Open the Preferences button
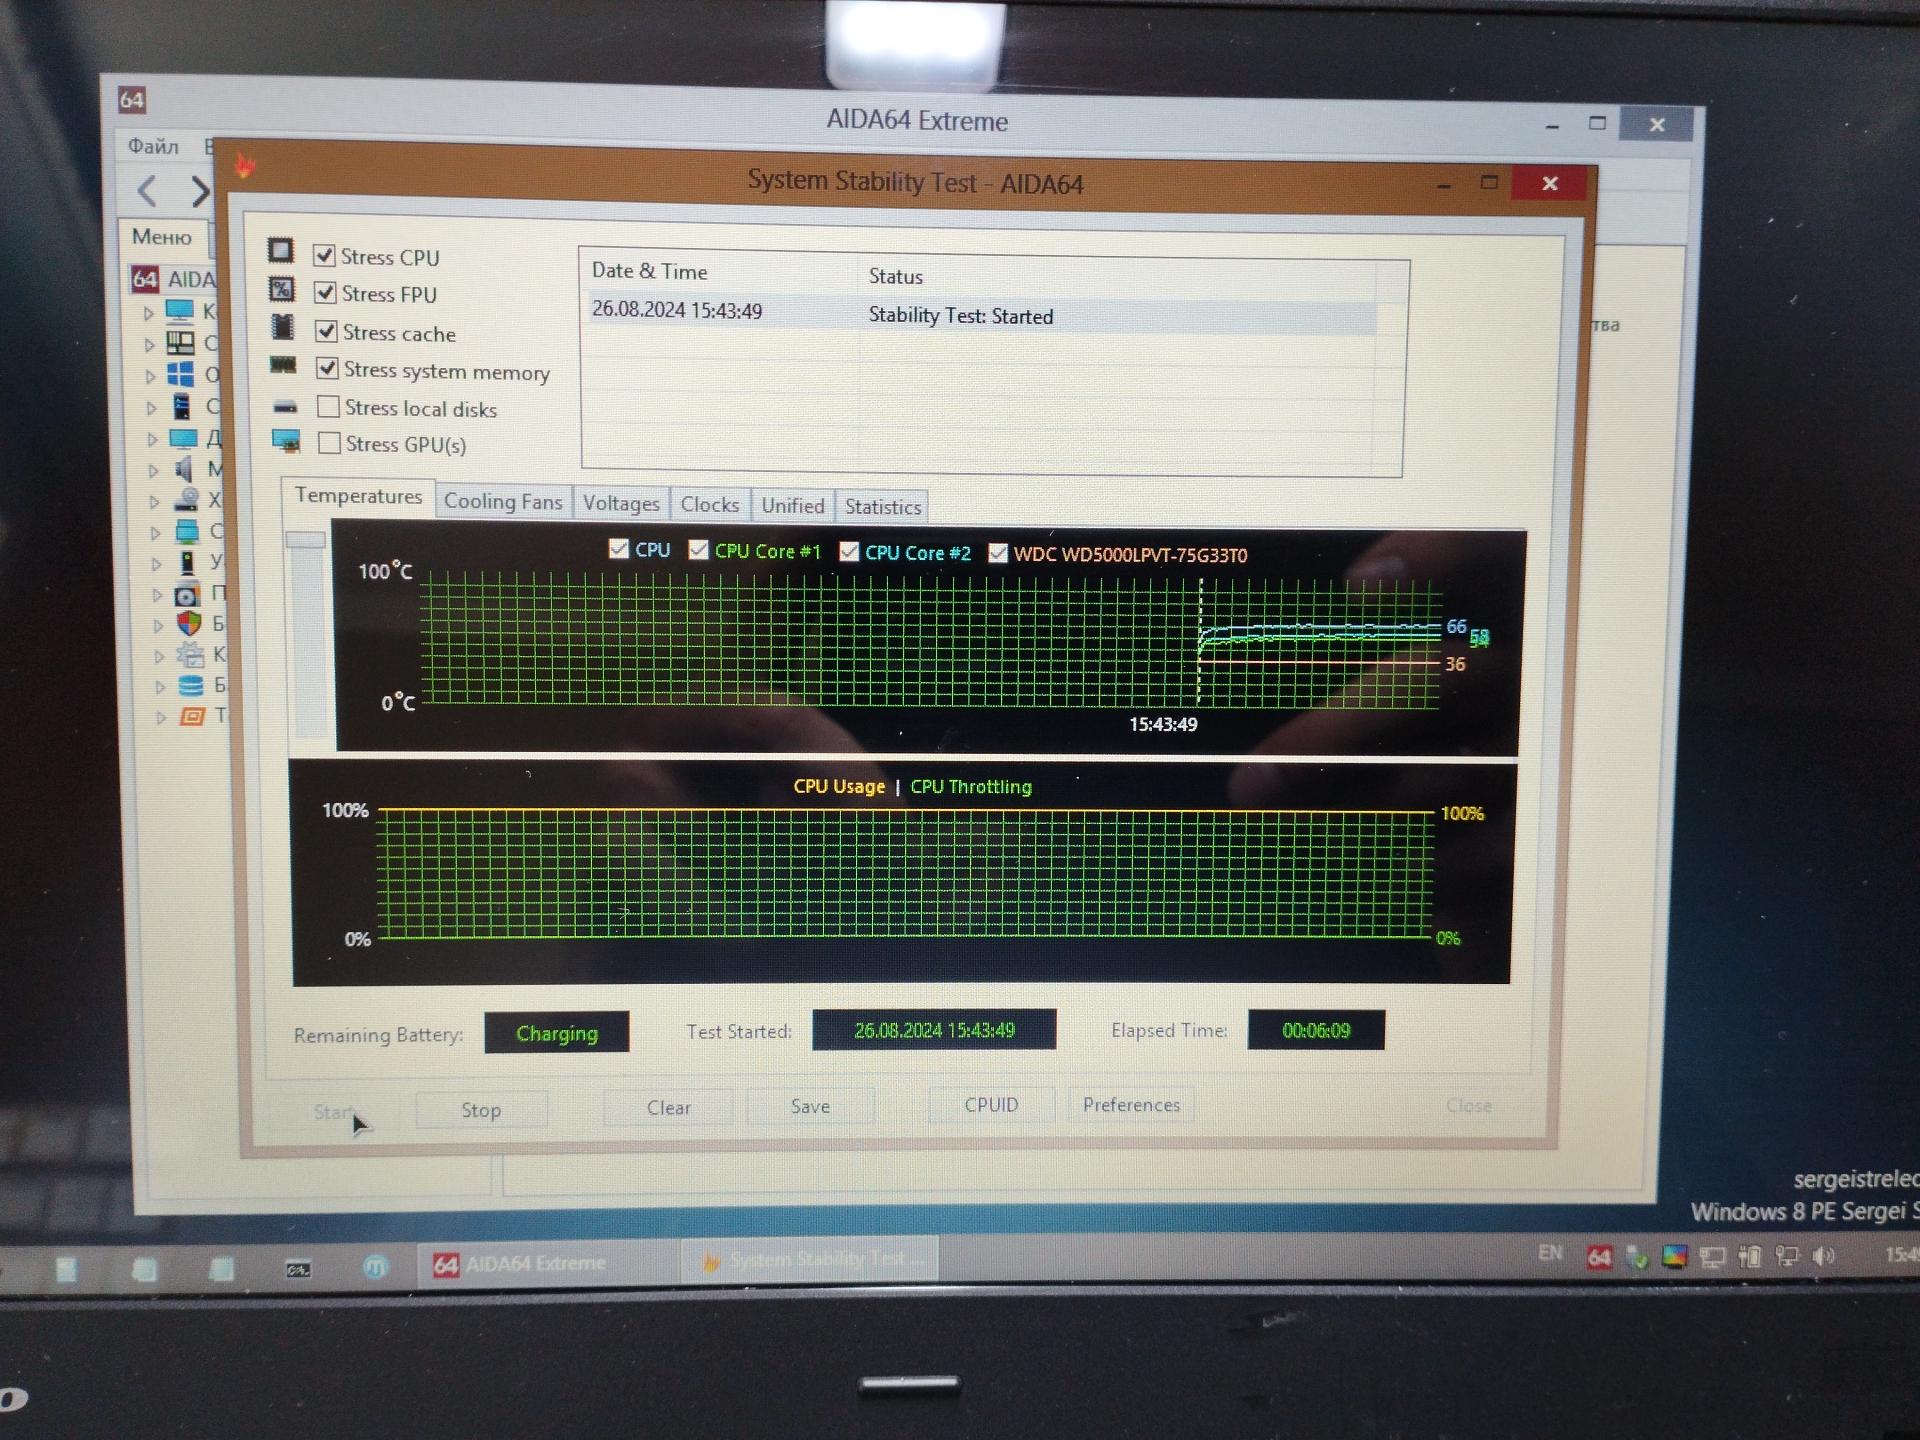Image resolution: width=1920 pixels, height=1440 pixels. pyautogui.click(x=1131, y=1105)
